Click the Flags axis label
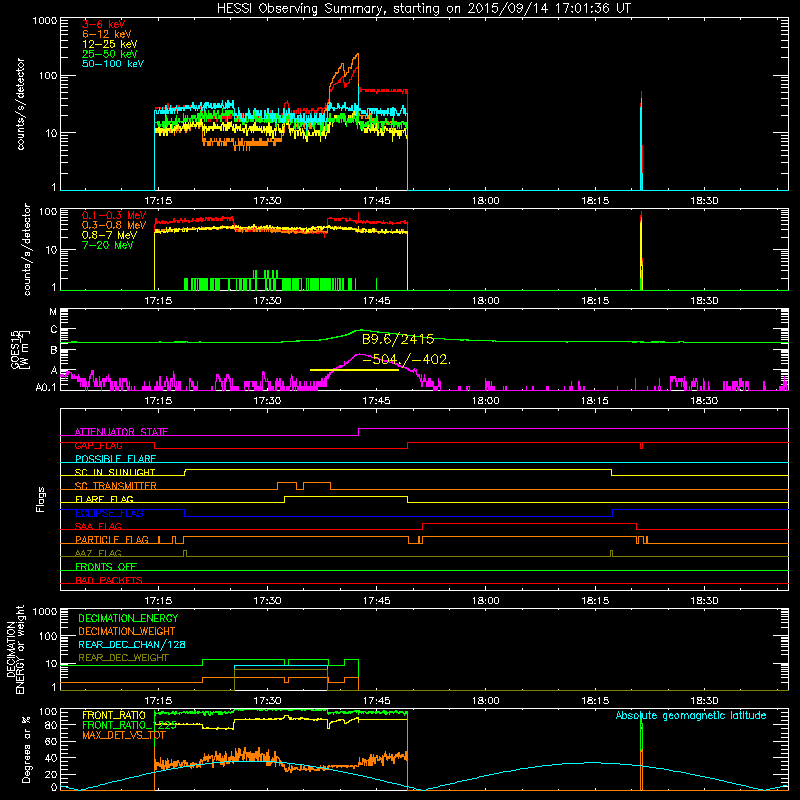Viewport: 800px width, 800px height. coord(41,499)
